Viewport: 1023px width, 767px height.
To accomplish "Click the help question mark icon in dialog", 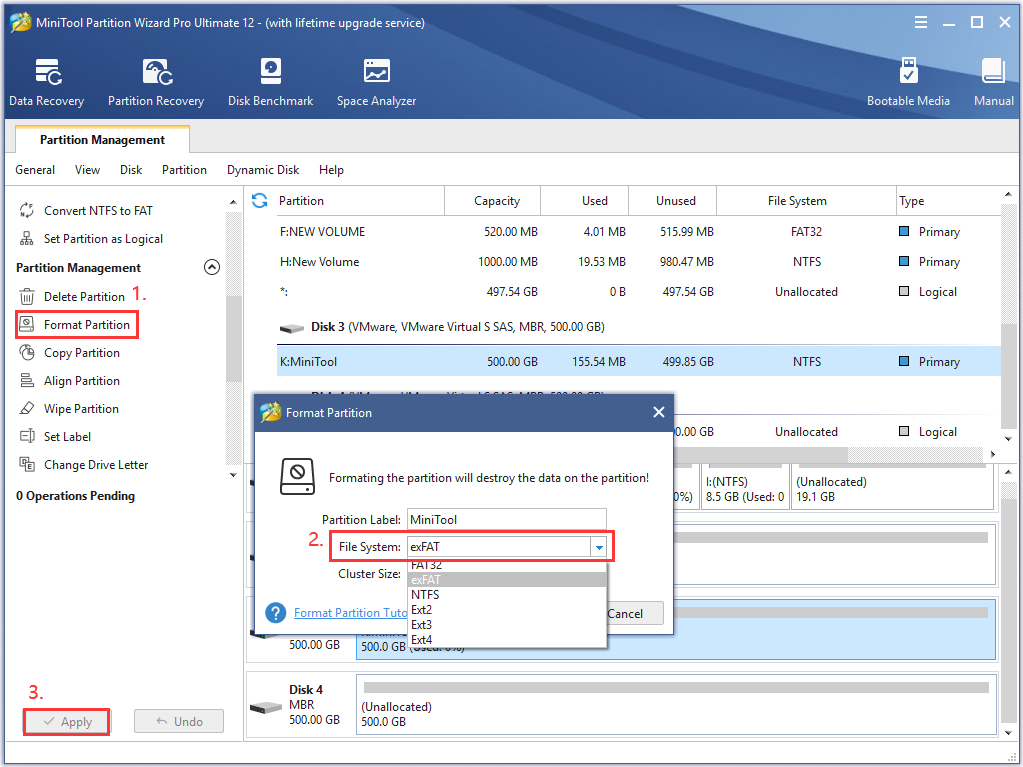I will click(275, 612).
